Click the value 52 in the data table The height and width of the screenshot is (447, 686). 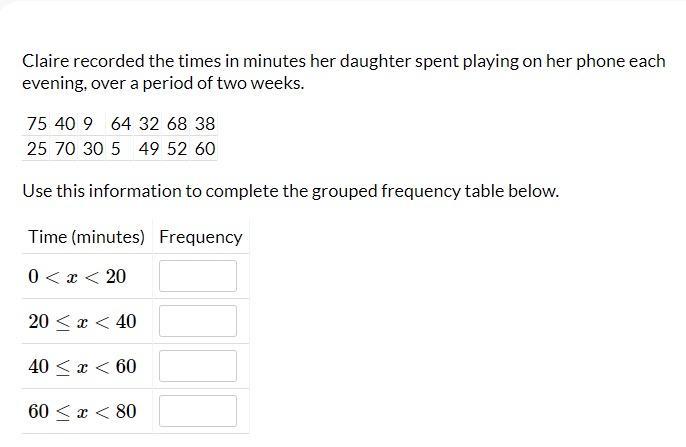pos(177,149)
